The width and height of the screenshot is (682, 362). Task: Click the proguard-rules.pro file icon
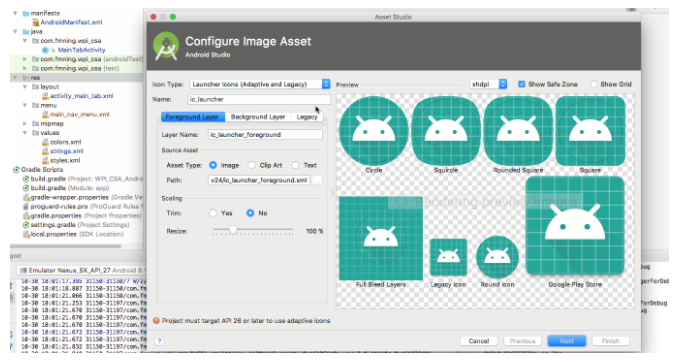pos(26,206)
